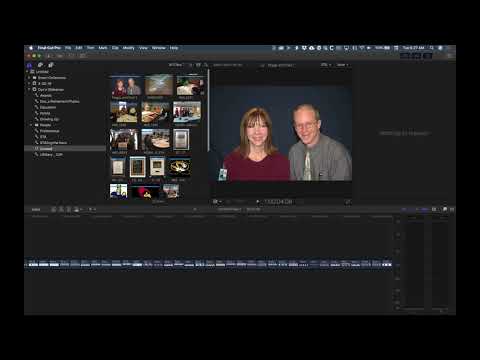Viewport: 480px width, 360px height.
Task: Open the timeline tool selector dropdown
Action: tap(92, 209)
